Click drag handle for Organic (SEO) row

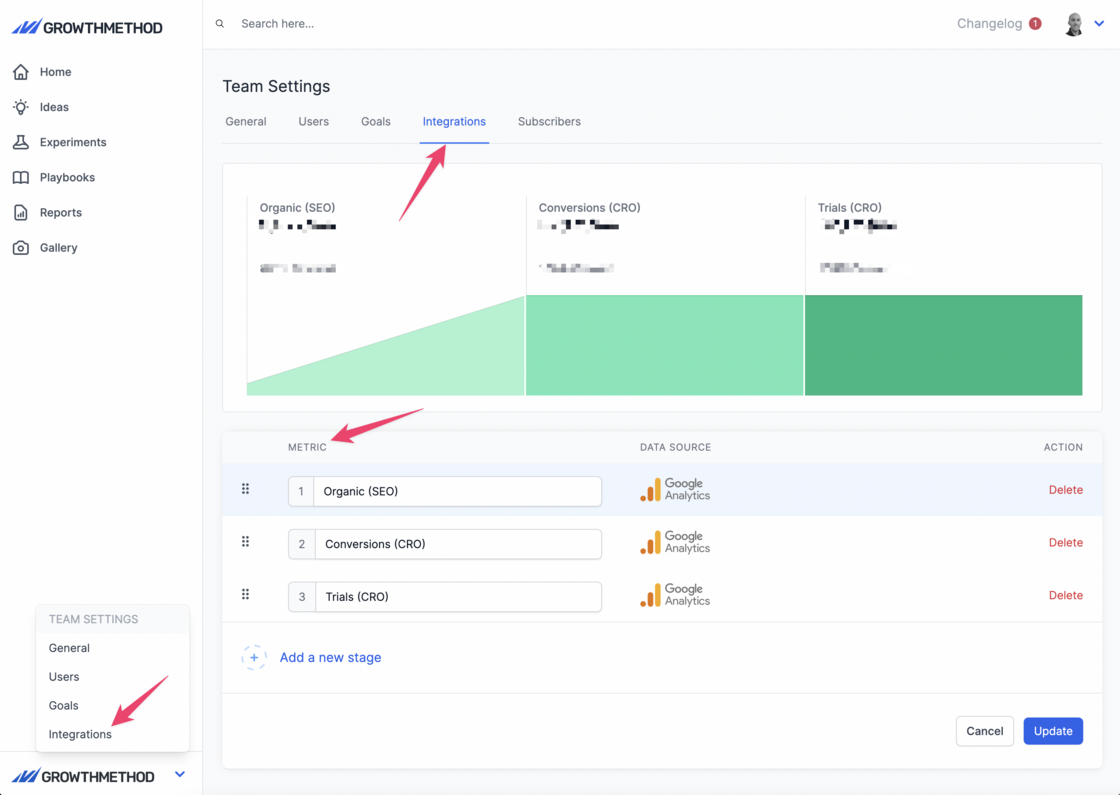245,489
